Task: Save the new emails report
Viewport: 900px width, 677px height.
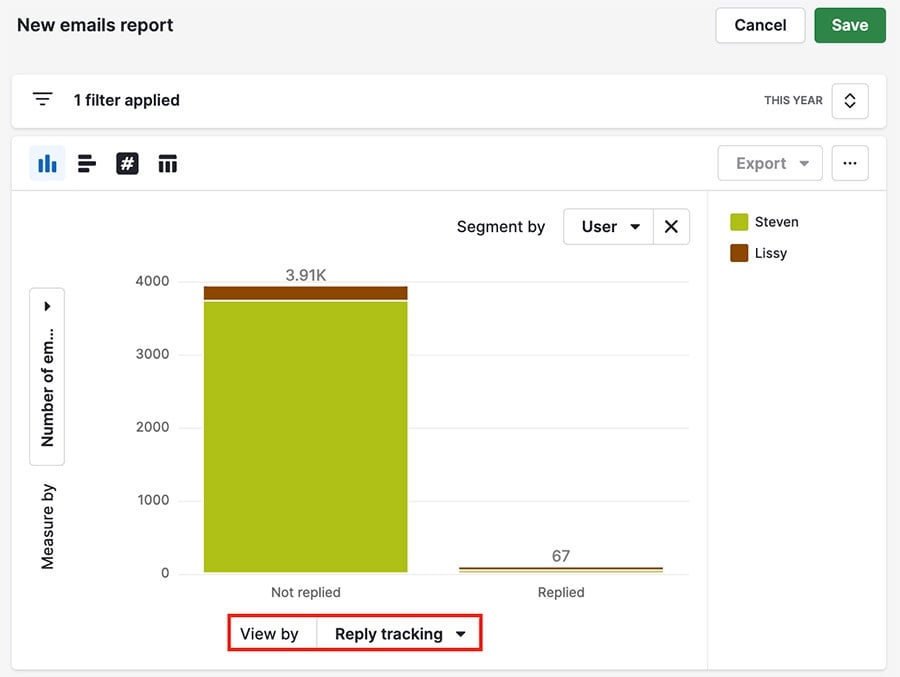Action: (x=850, y=25)
